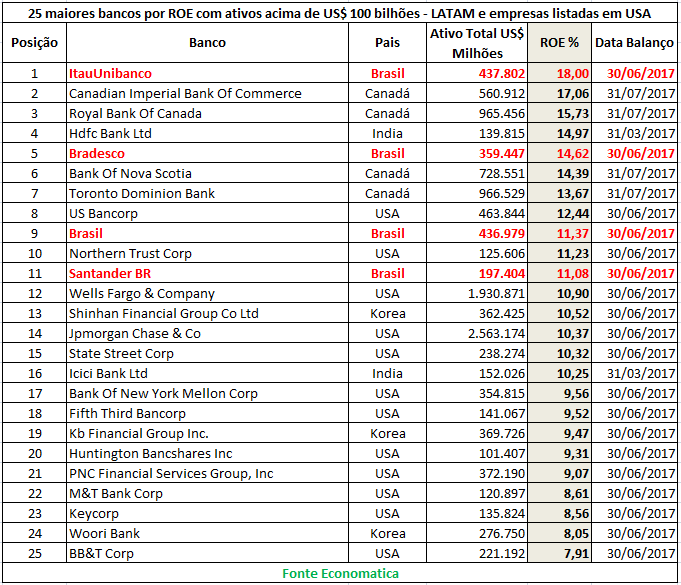This screenshot has height=585, width=681.
Task: Select the Woori Bank cell
Action: click(104, 534)
